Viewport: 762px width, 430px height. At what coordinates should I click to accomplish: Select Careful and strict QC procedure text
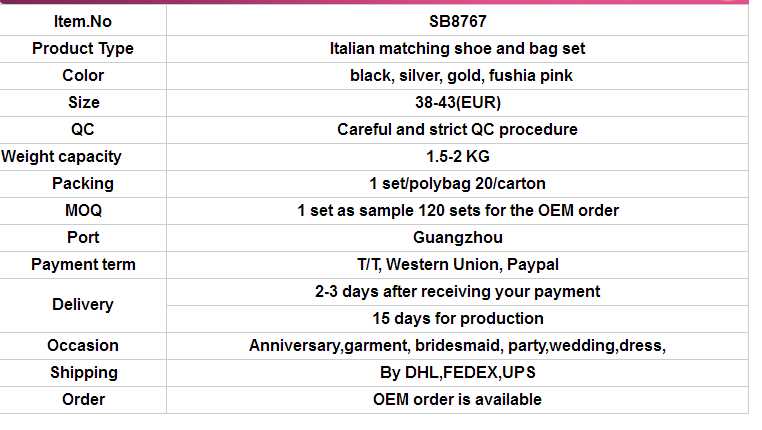coord(457,129)
